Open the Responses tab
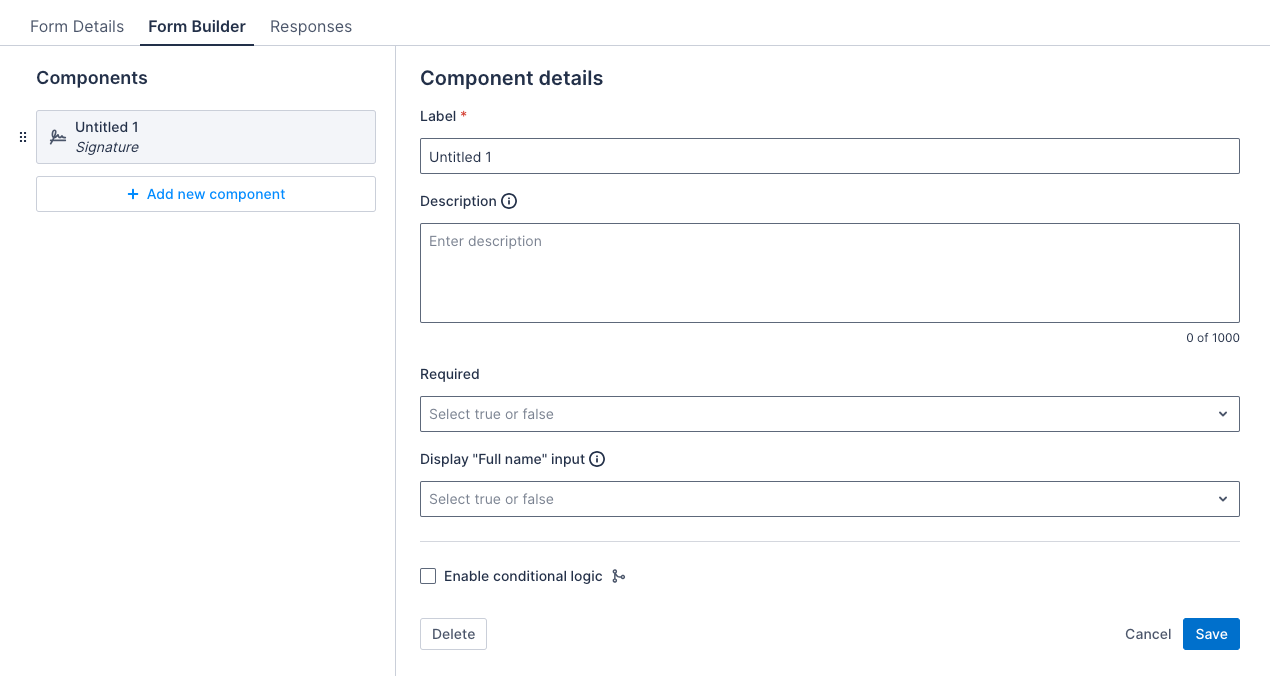The height and width of the screenshot is (676, 1270). 311,26
